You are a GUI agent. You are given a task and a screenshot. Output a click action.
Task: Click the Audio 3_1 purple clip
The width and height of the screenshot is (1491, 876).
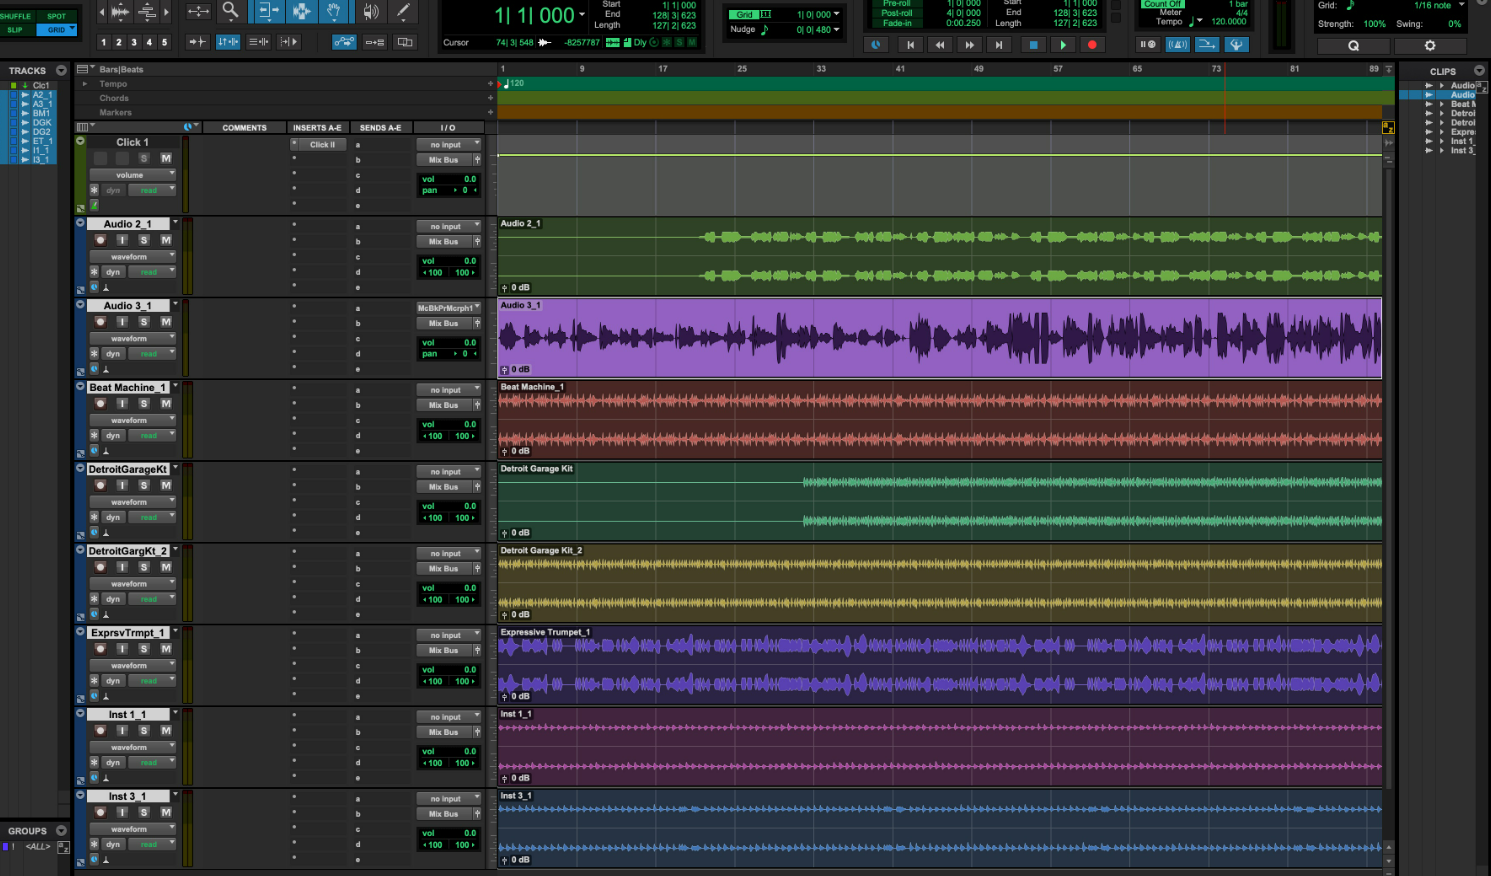[x=940, y=338]
